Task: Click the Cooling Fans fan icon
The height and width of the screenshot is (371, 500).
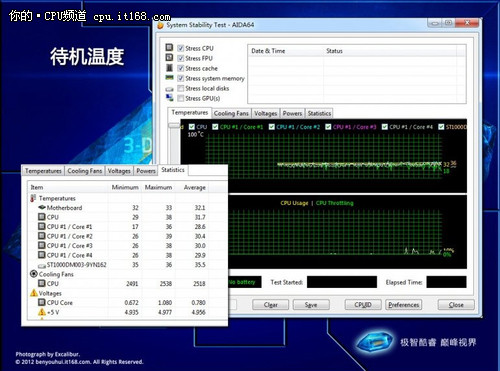Action: pyautogui.click(x=33, y=274)
